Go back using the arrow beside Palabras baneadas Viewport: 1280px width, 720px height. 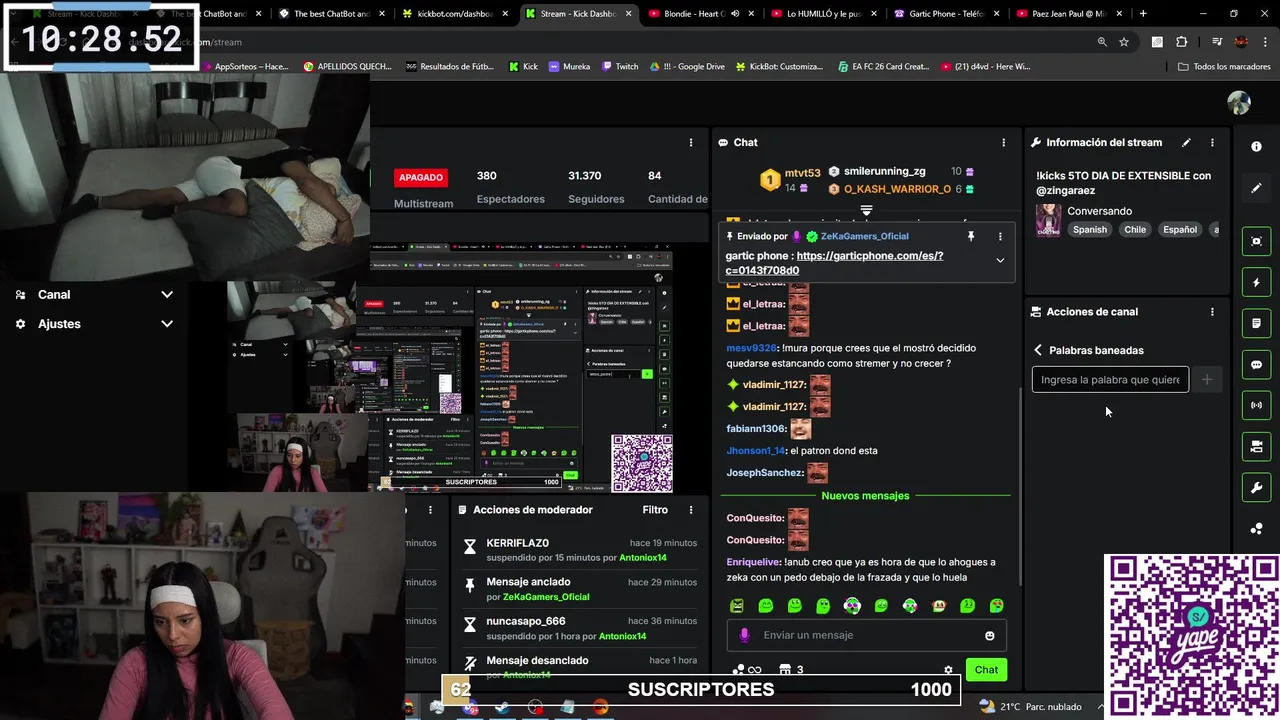coord(1038,350)
